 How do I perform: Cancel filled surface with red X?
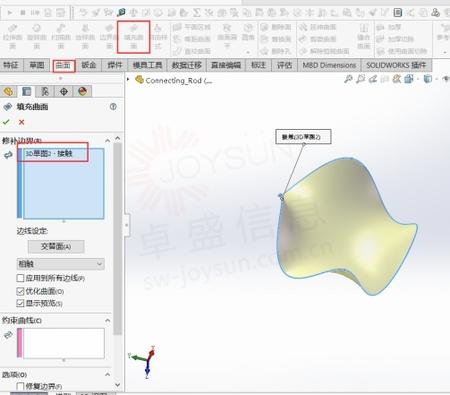click(22, 122)
